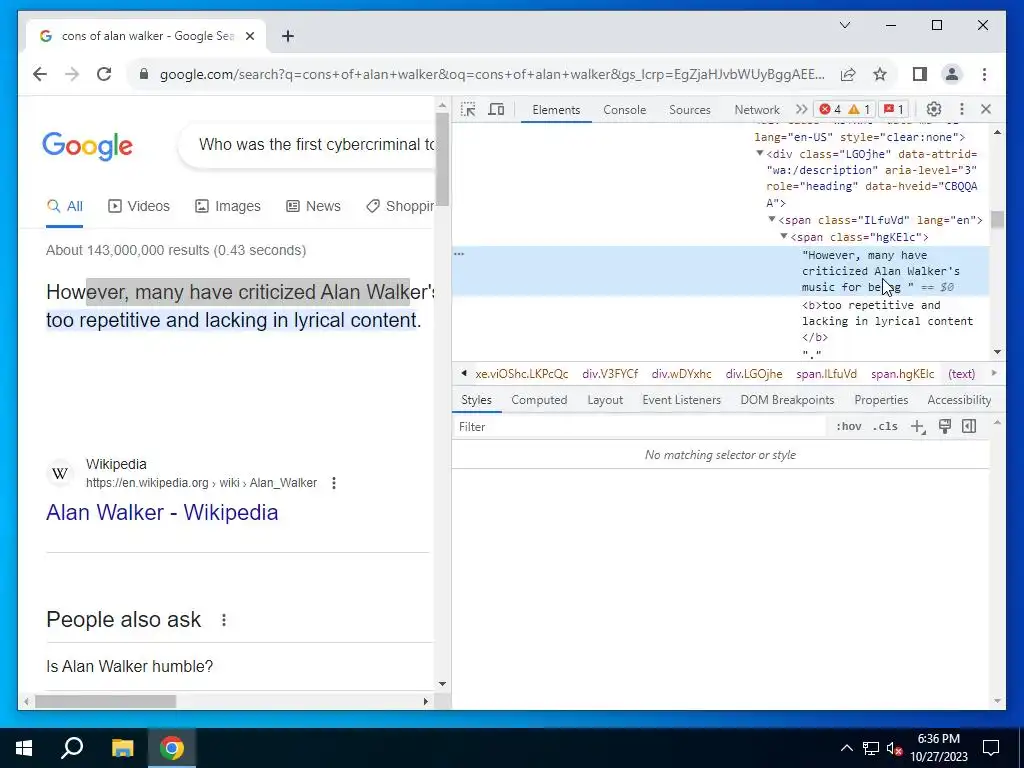Open the Windows Start menu
This screenshot has width=1024, height=768.
(x=24, y=748)
